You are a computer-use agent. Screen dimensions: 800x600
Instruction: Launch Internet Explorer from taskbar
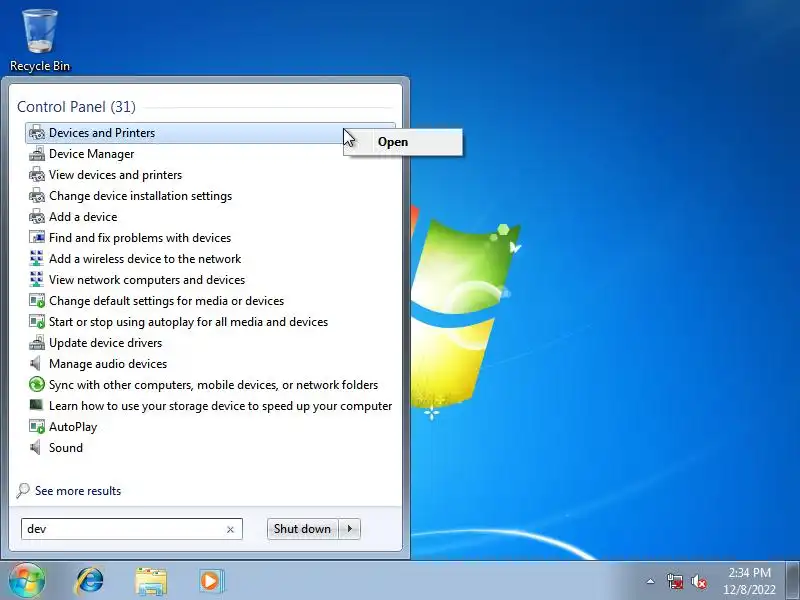(89, 581)
